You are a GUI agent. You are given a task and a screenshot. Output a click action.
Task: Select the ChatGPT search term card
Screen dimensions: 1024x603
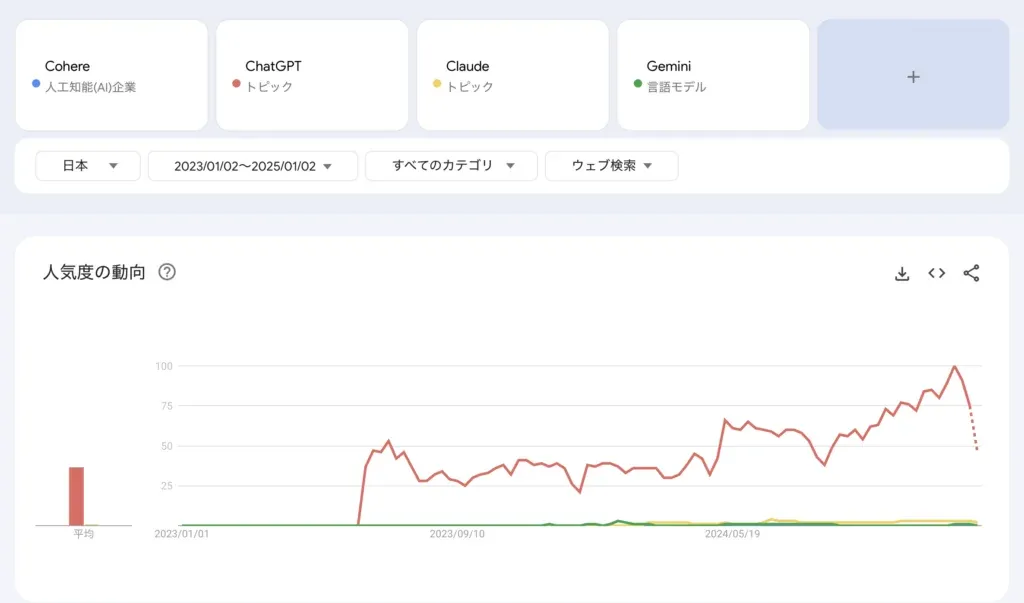(x=312, y=75)
